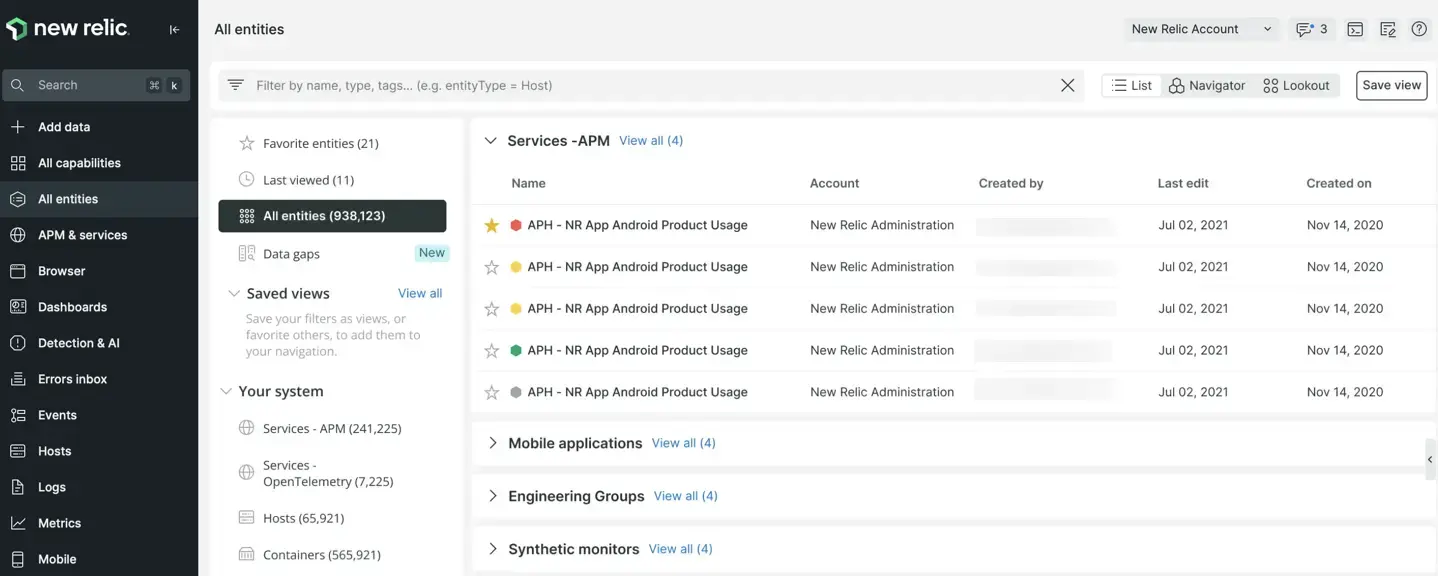Click the feedback messages icon showing 3
This screenshot has width=1444, height=576.
pos(1311,29)
